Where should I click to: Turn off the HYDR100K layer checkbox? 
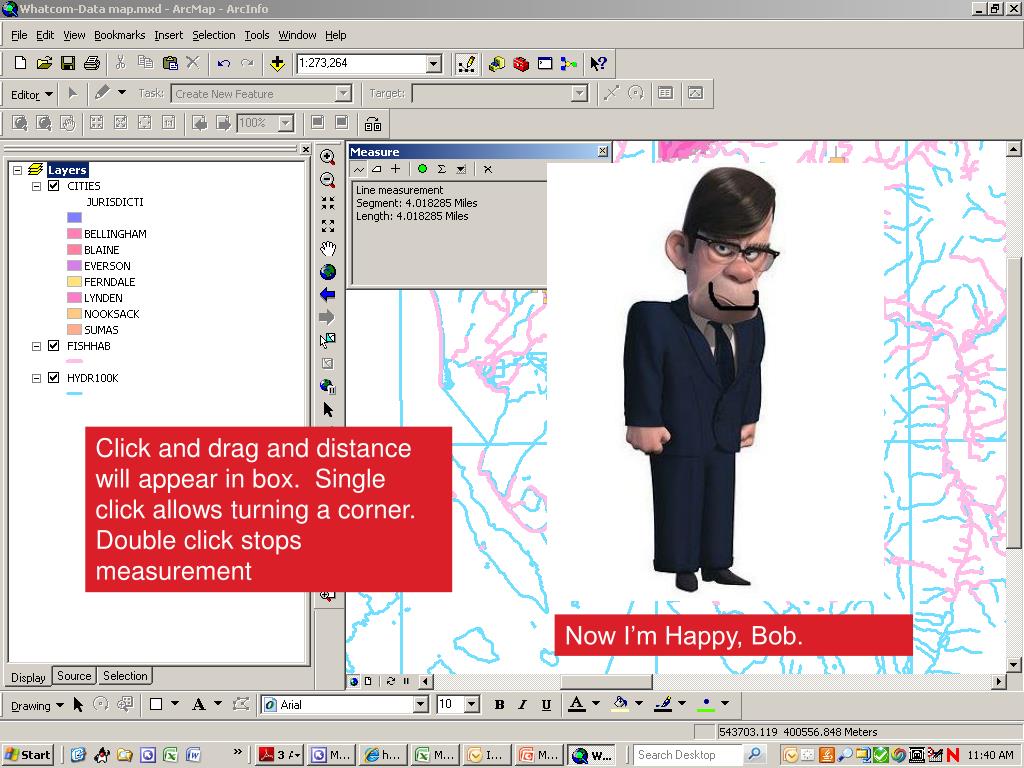click(54, 378)
